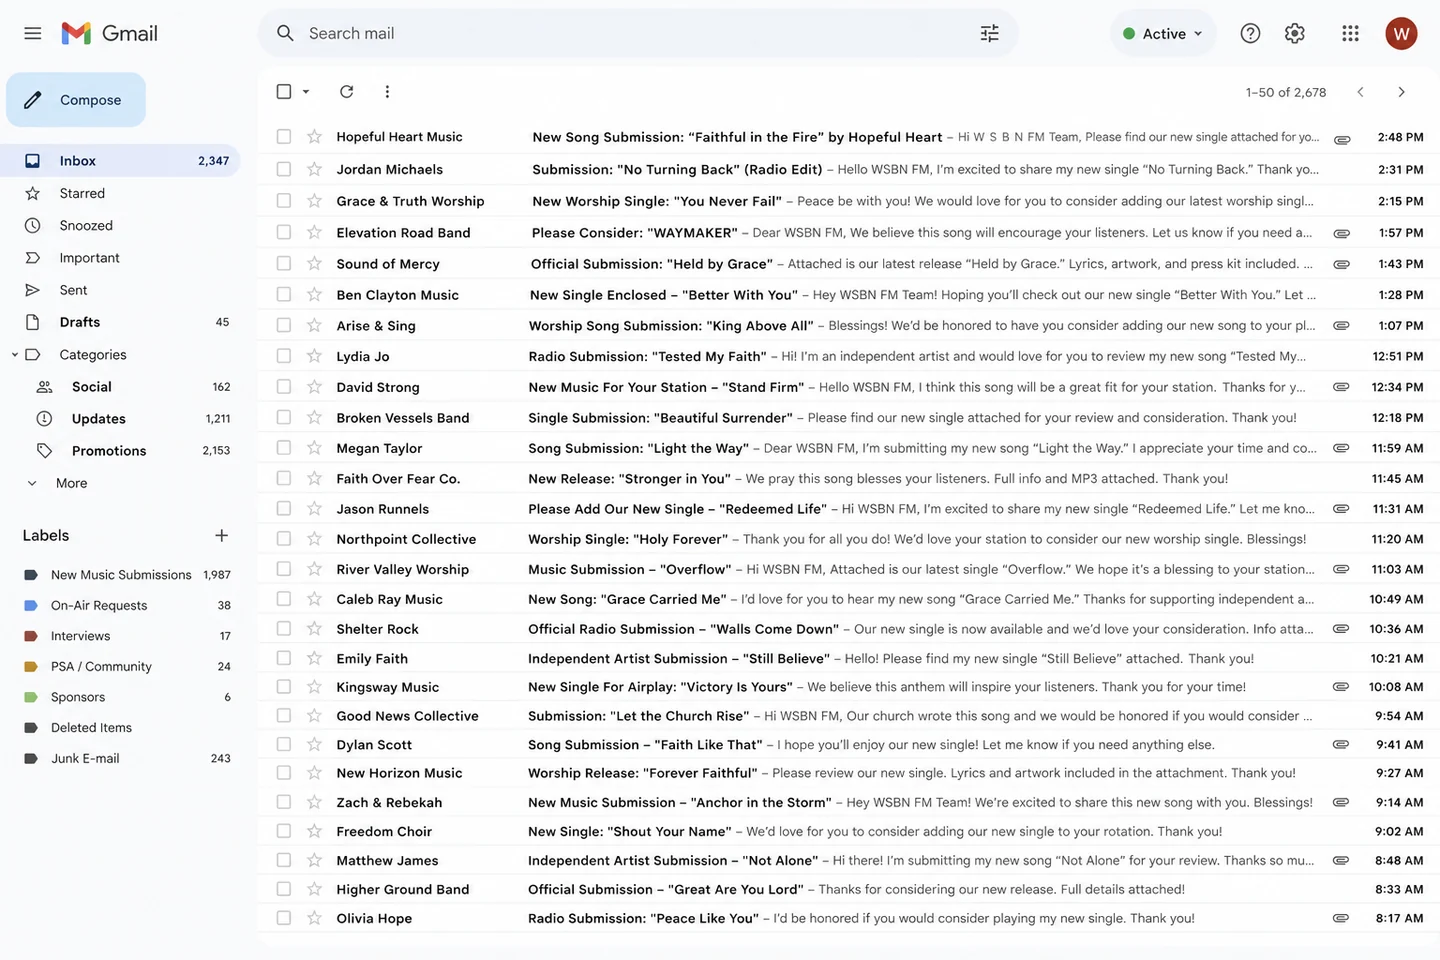Create a new label with plus icon
Image resolution: width=1440 pixels, height=960 pixels.
(221, 535)
